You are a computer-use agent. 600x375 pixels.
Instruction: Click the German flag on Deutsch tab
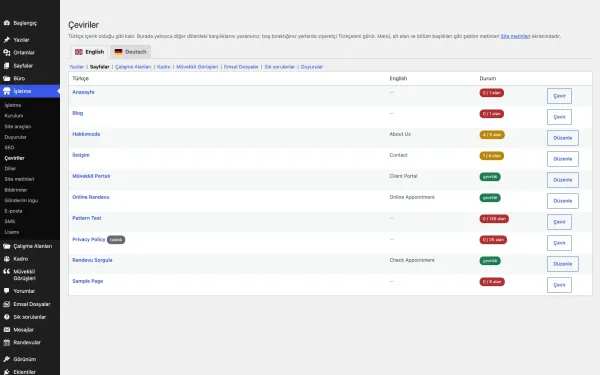(x=118, y=52)
